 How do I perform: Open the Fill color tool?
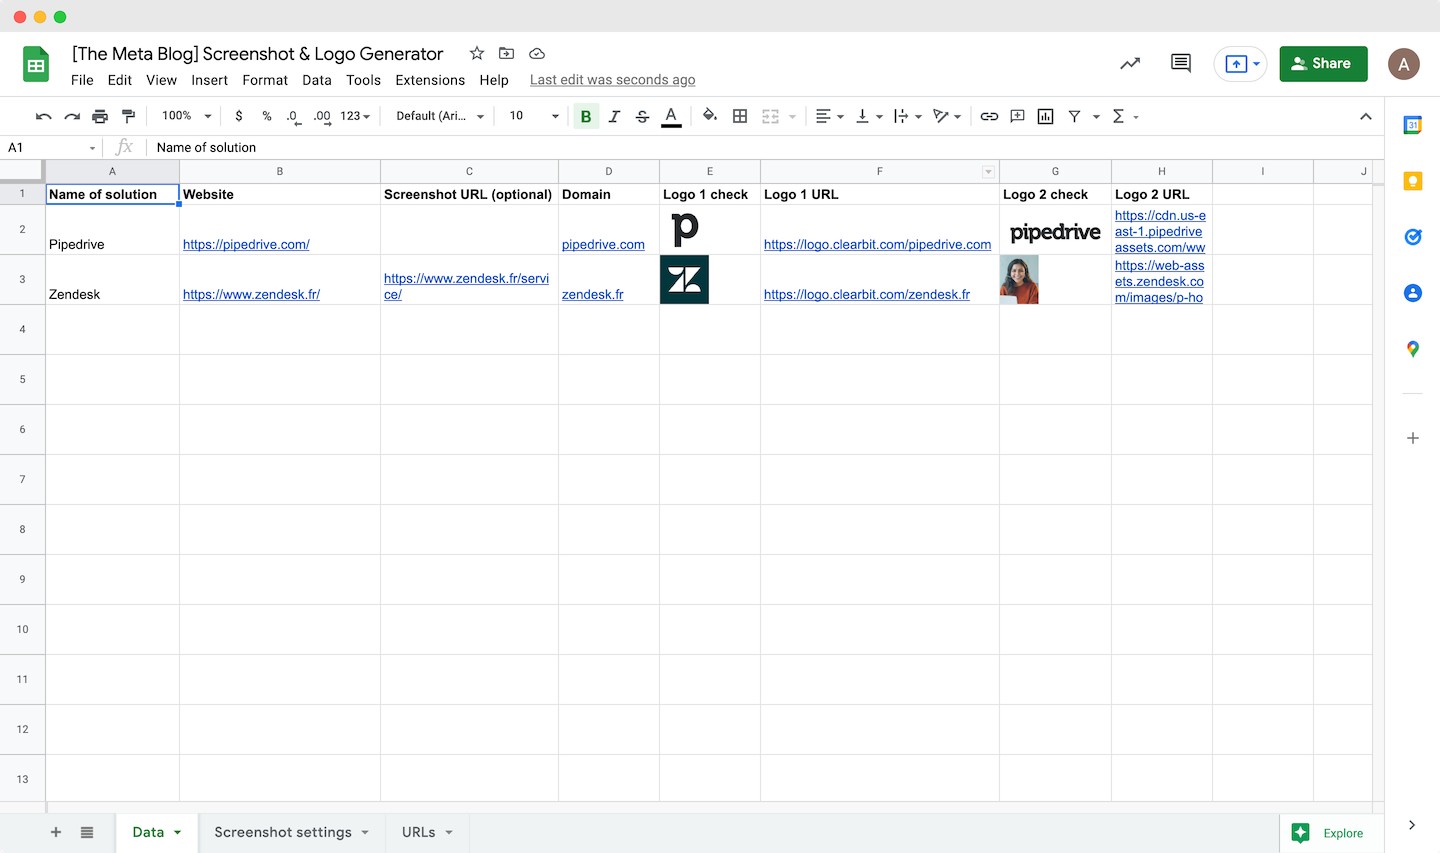click(709, 116)
